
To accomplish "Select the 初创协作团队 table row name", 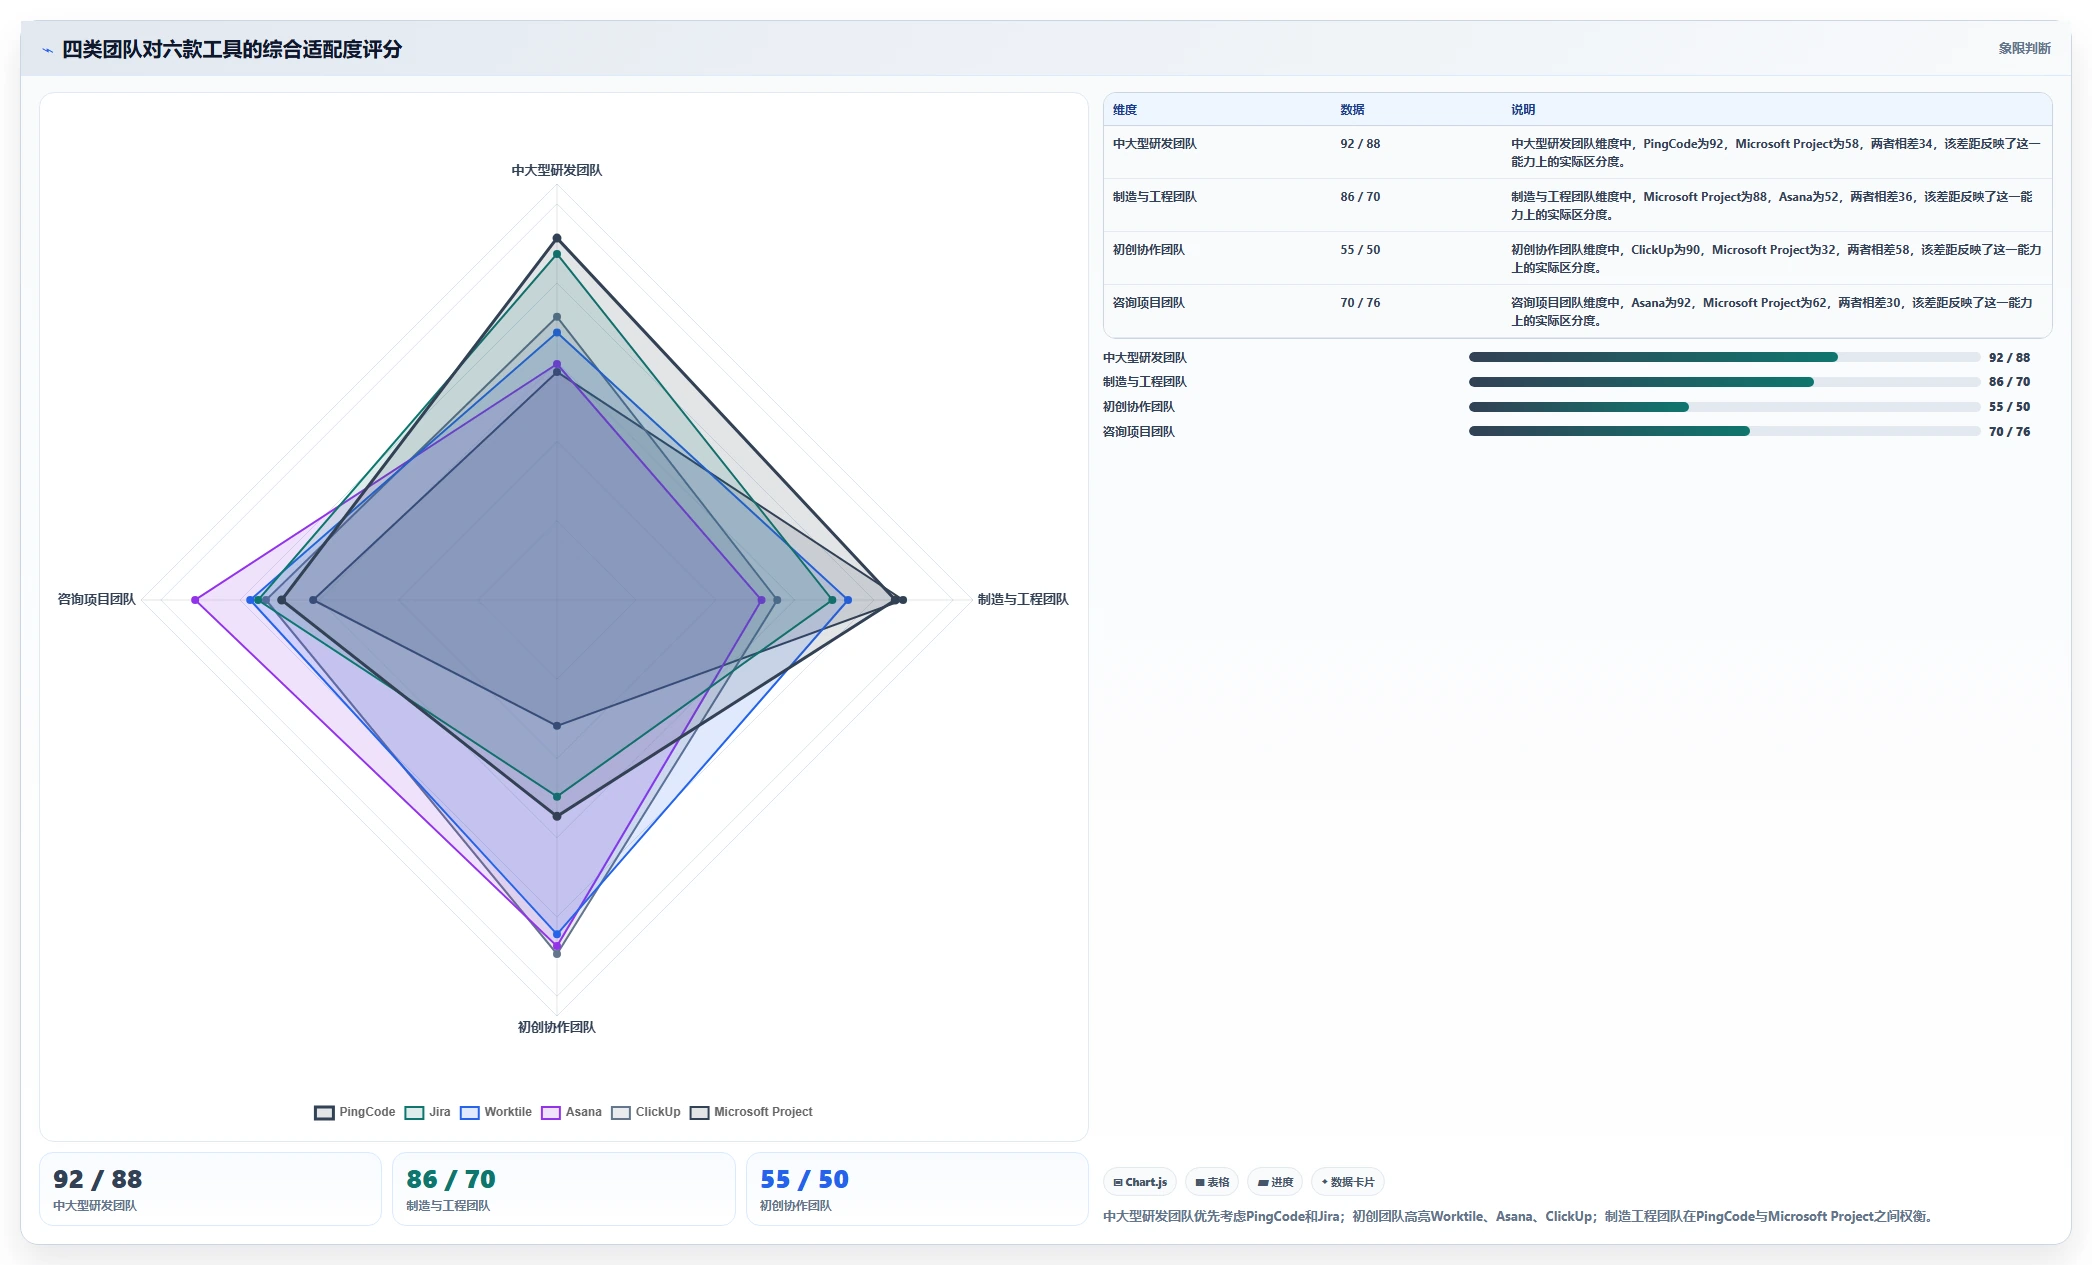I will [1149, 250].
